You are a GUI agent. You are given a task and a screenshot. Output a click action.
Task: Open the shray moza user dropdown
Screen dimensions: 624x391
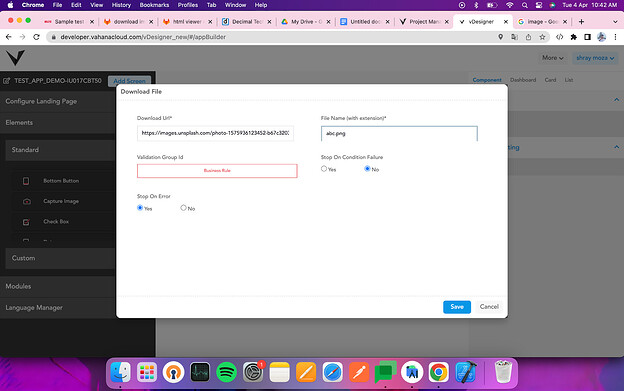595,58
